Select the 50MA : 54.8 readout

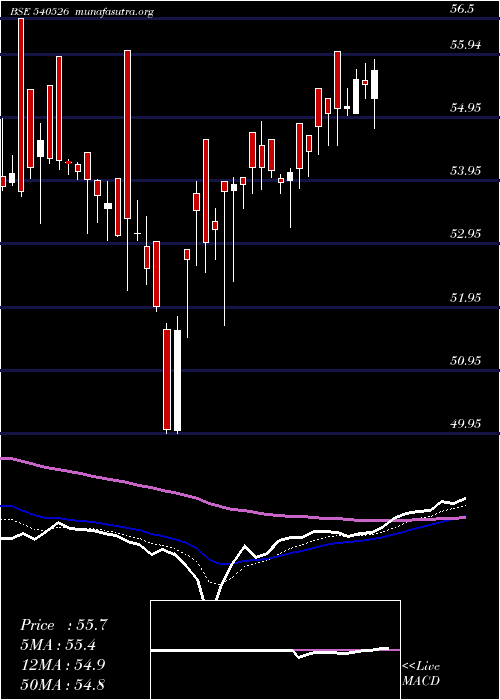(x=62, y=684)
